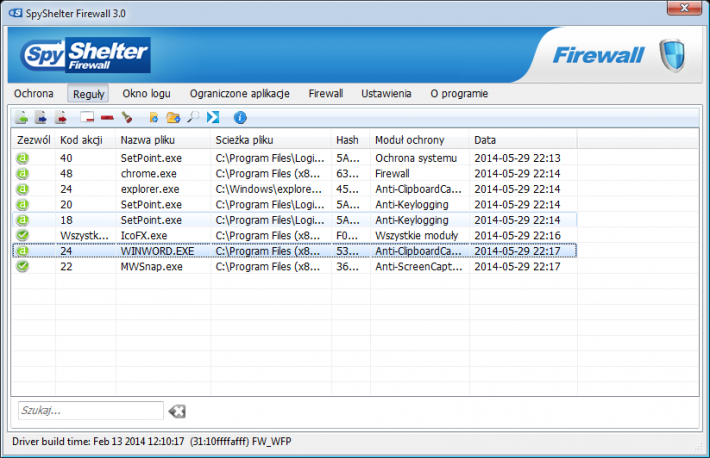Click the allow icon for SetPoint.exe code 18
The image size is (710, 458).
point(23,220)
